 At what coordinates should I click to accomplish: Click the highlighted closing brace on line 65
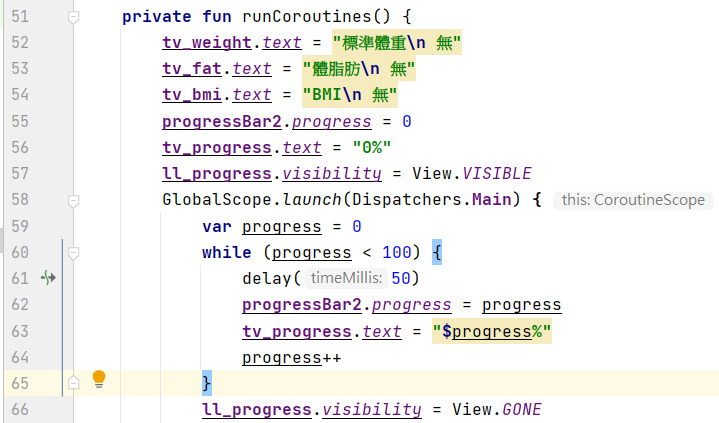207,383
